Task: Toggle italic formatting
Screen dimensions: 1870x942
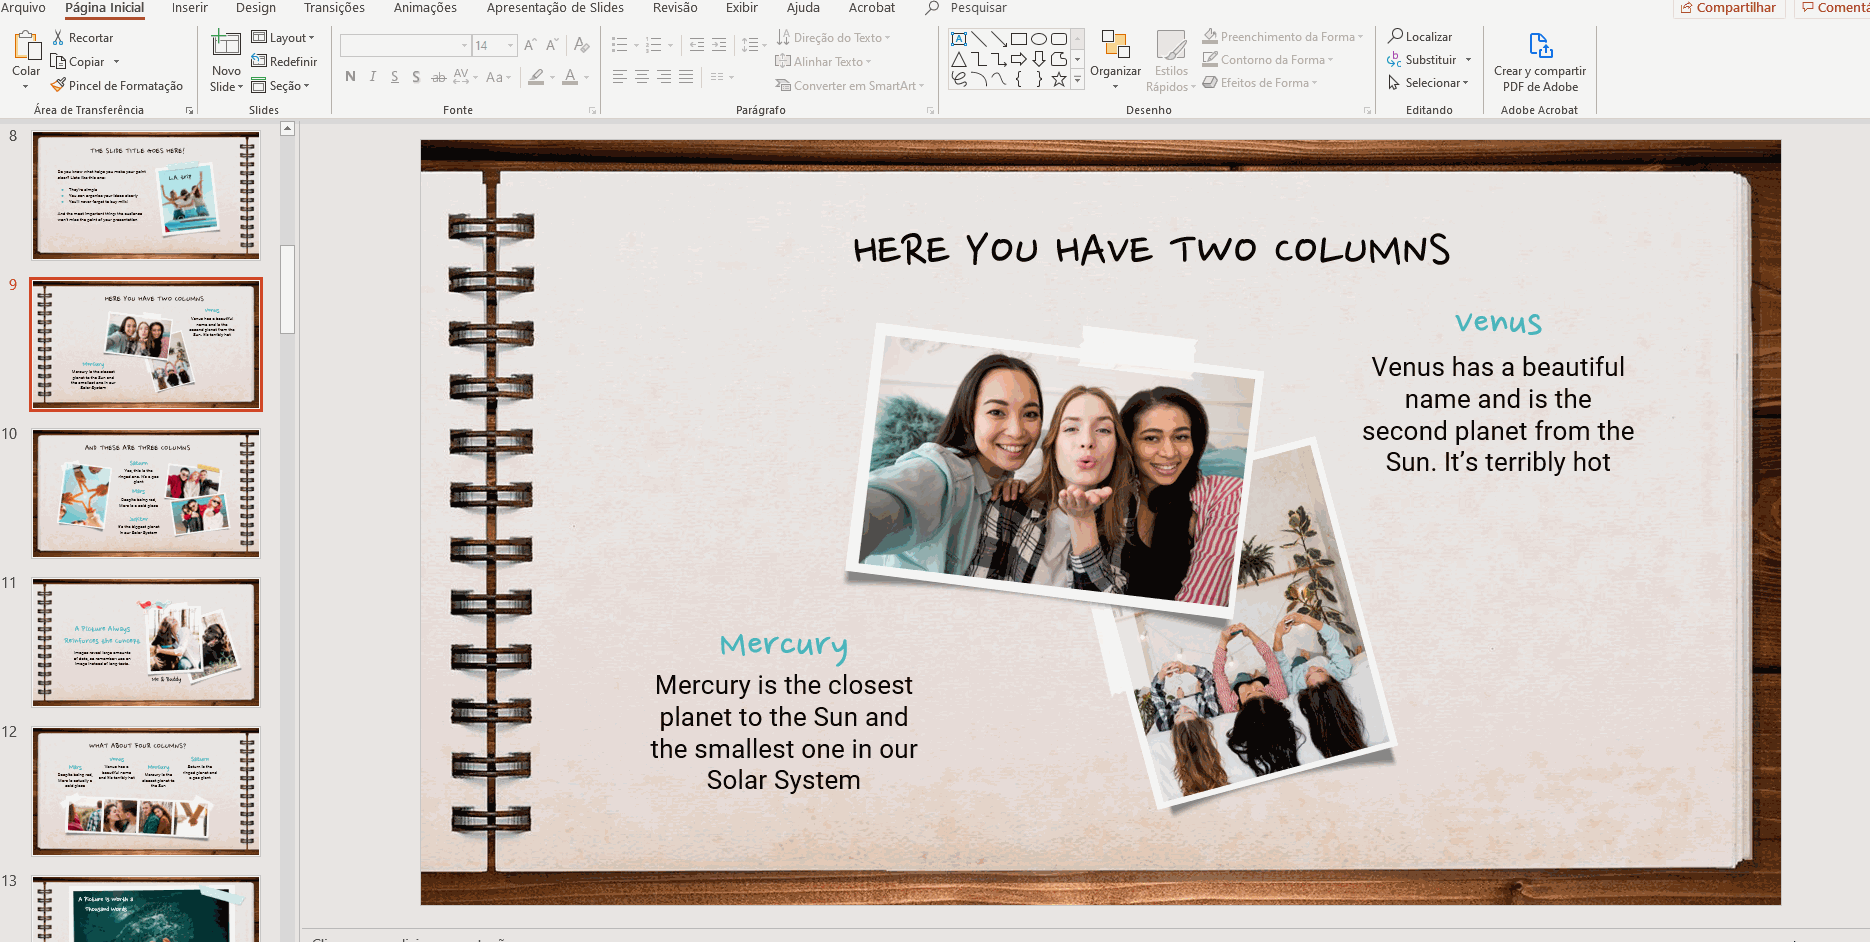Action: [373, 77]
